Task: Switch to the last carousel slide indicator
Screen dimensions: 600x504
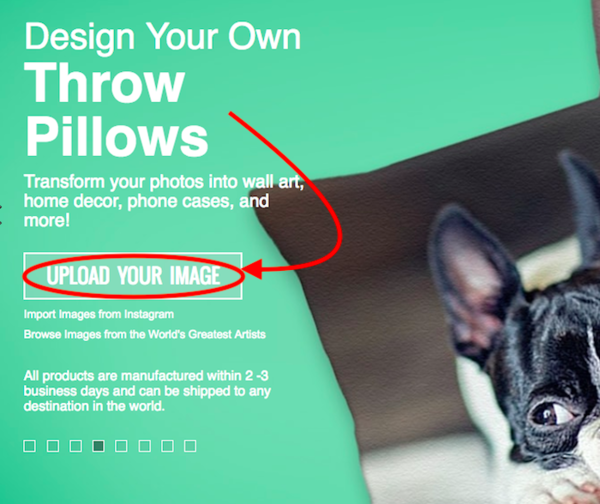Action: (x=190, y=446)
